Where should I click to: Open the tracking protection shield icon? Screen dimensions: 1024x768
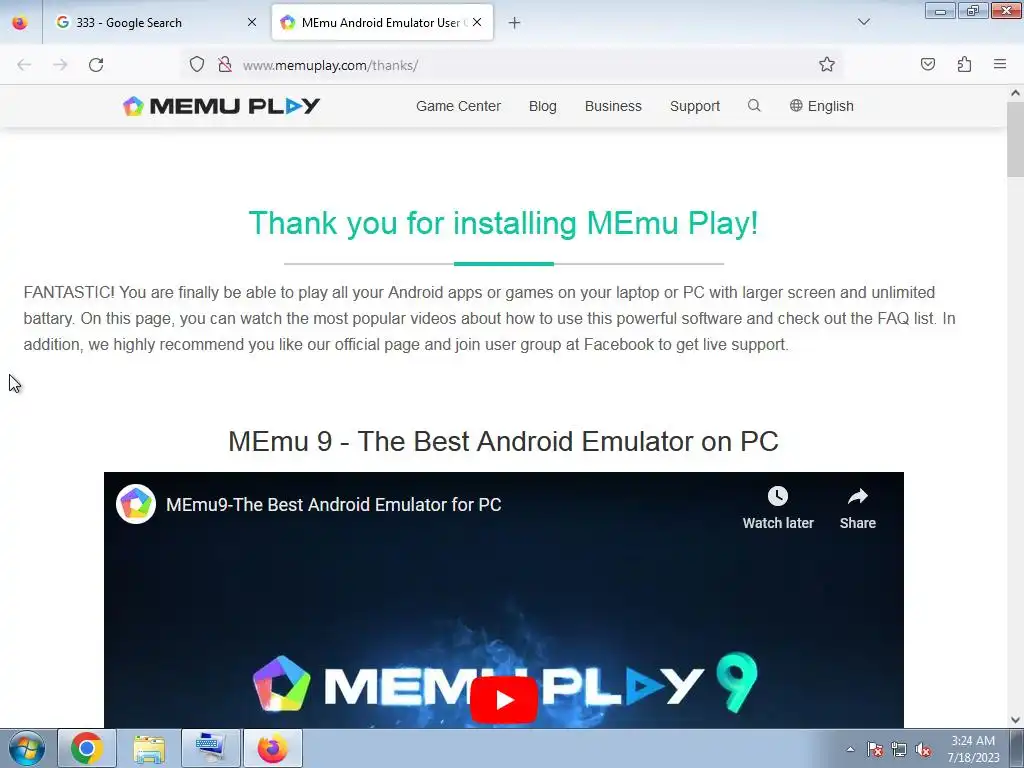pyautogui.click(x=197, y=64)
